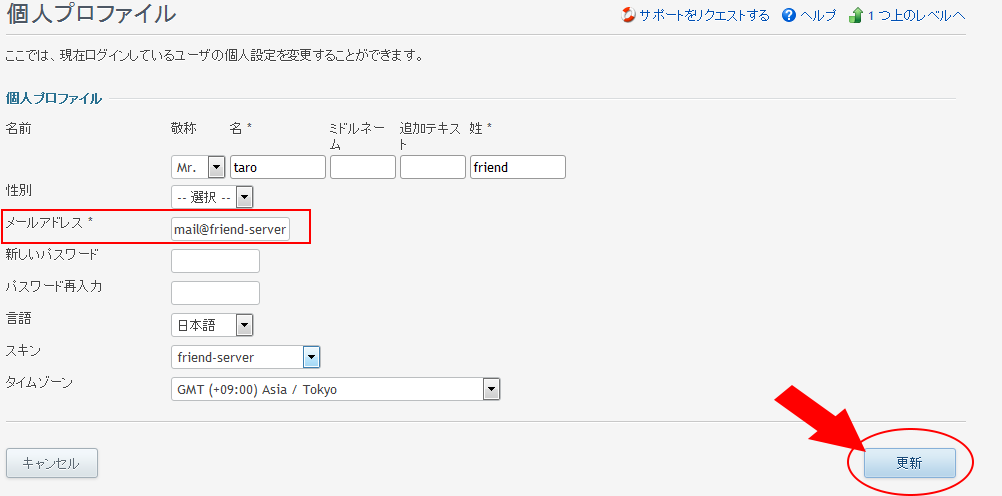This screenshot has width=1002, height=496.
Task: Open the 日本語 language dropdown
Action: pos(212,325)
